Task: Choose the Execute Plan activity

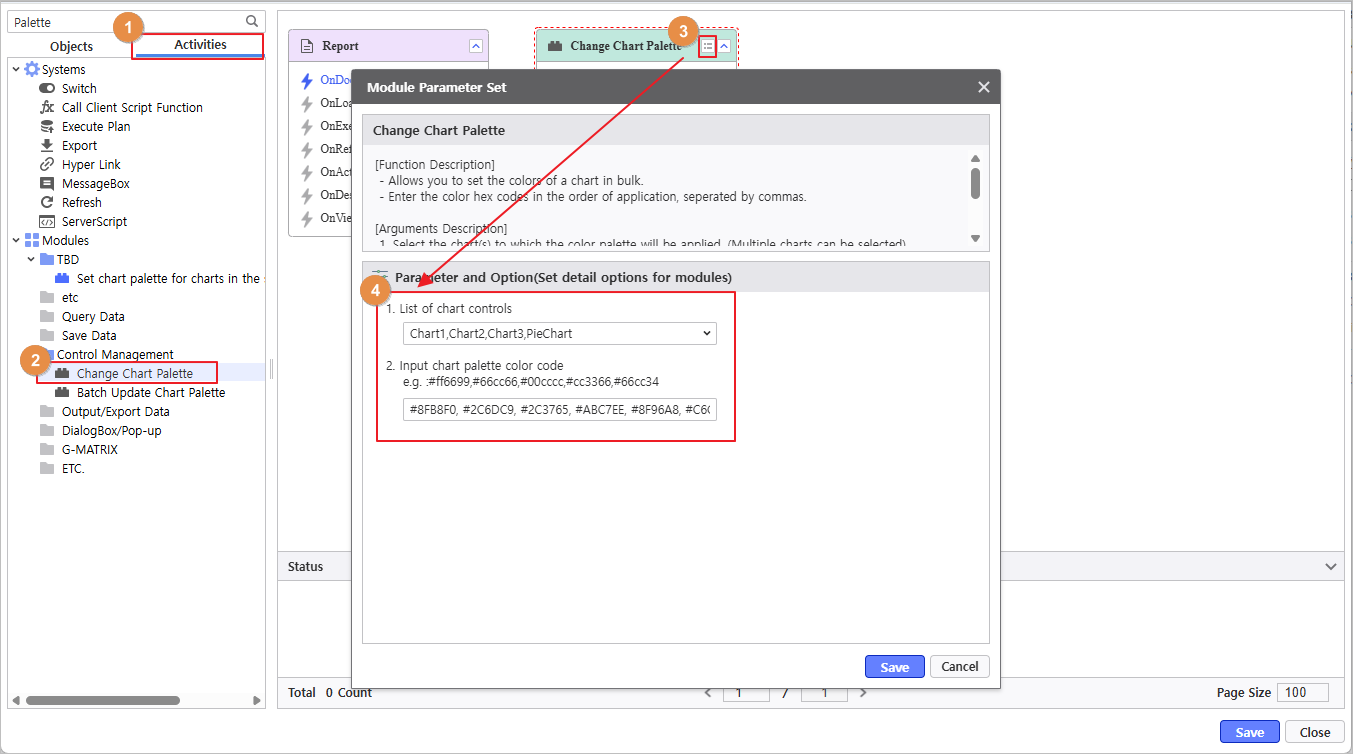Action: coord(95,127)
